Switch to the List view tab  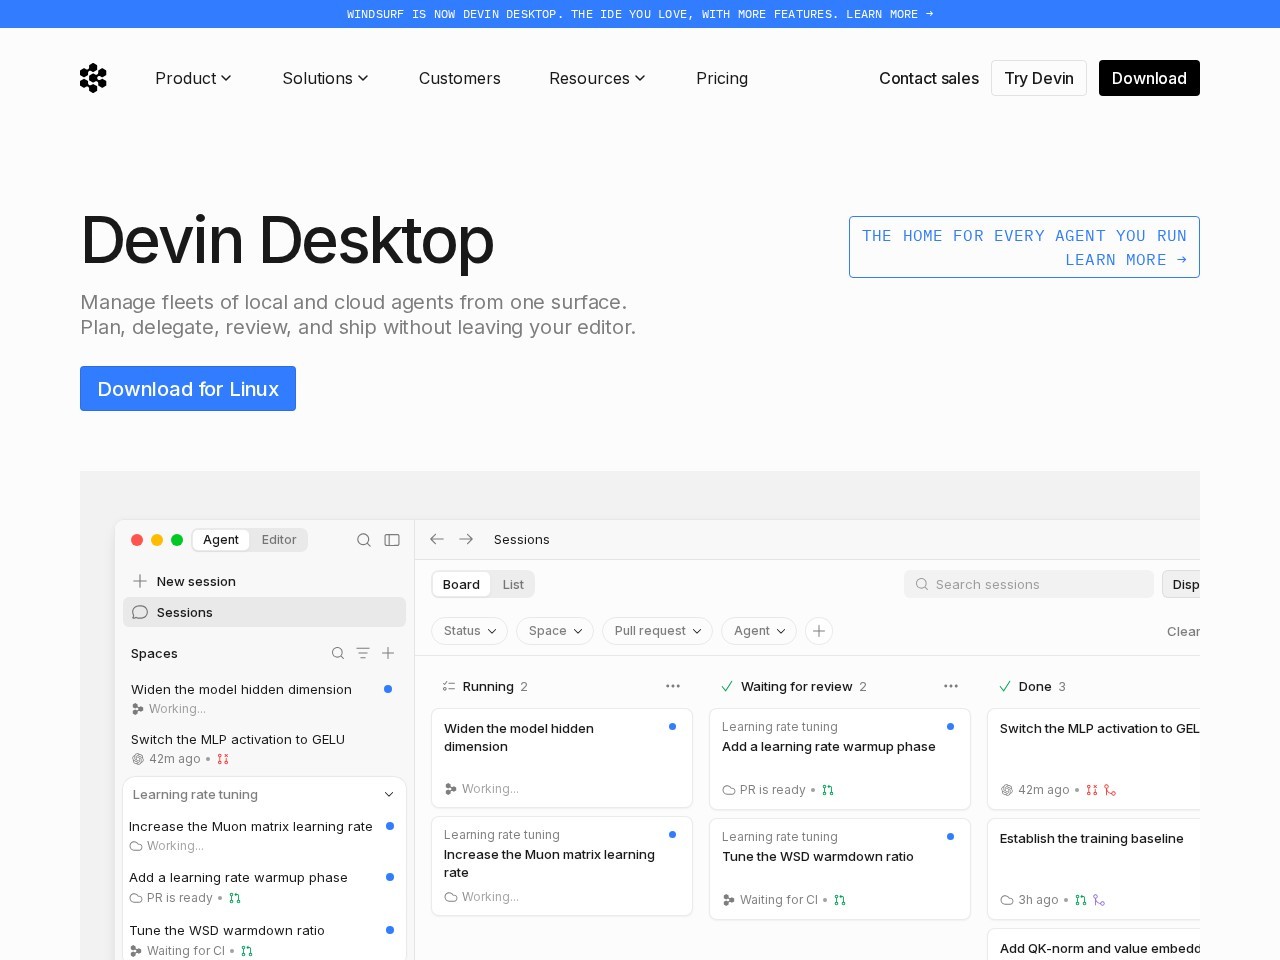click(x=513, y=584)
